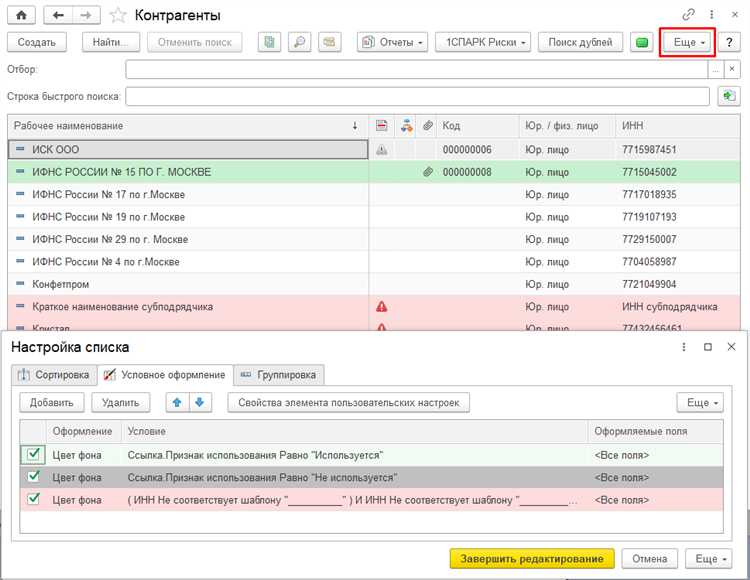This screenshot has width=750, height=580.
Task: Click the green indicator icon button
Action: pyautogui.click(x=641, y=42)
